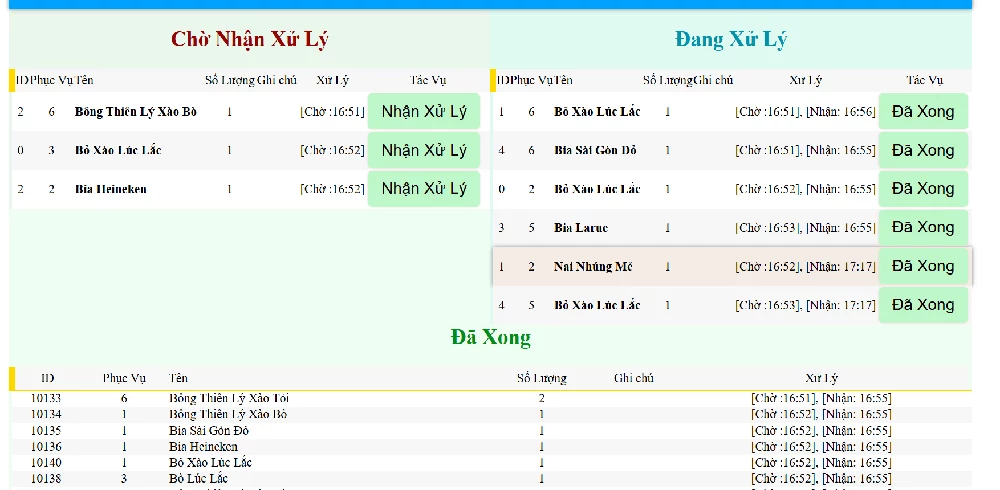
Task: Select Bò Xào Lúc Lắc in completed list
Action: click(x=210, y=463)
